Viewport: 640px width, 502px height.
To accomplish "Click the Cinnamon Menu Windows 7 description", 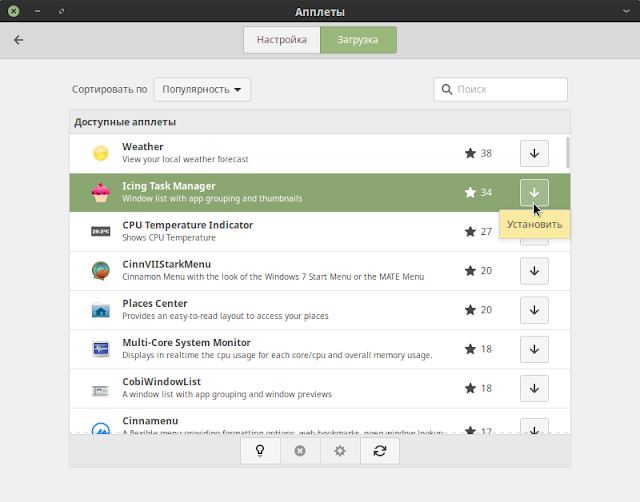I will (x=273, y=277).
